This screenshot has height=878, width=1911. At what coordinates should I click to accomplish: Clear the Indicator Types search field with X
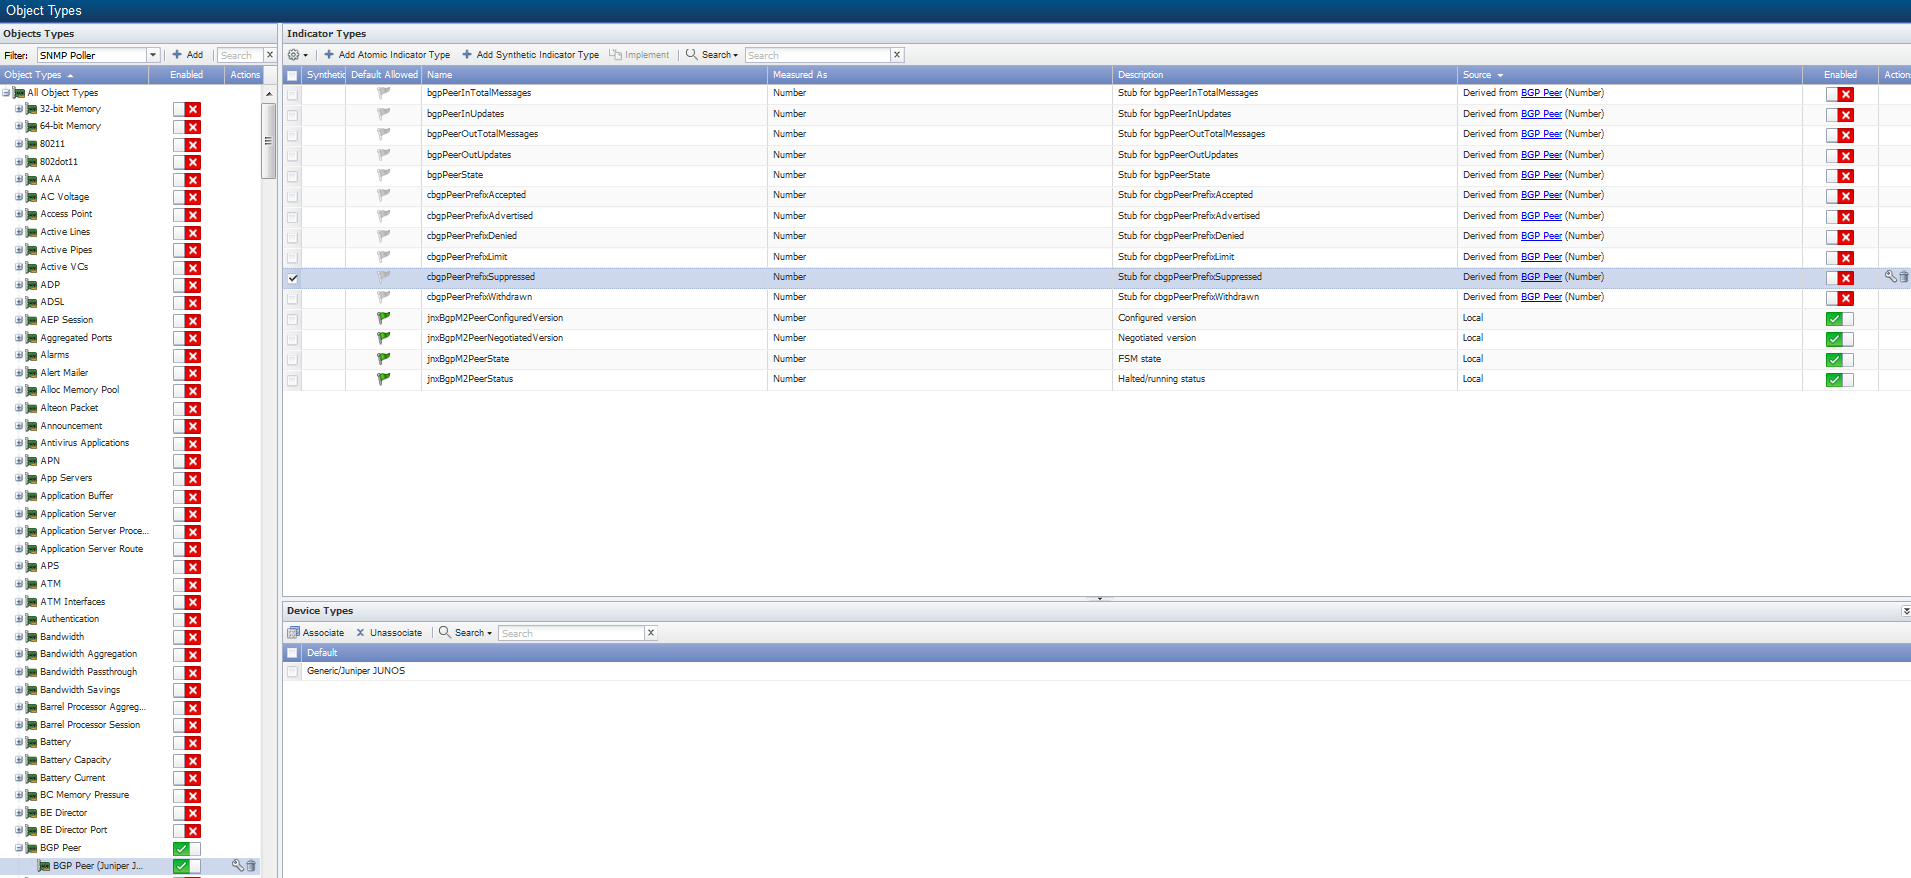897,55
